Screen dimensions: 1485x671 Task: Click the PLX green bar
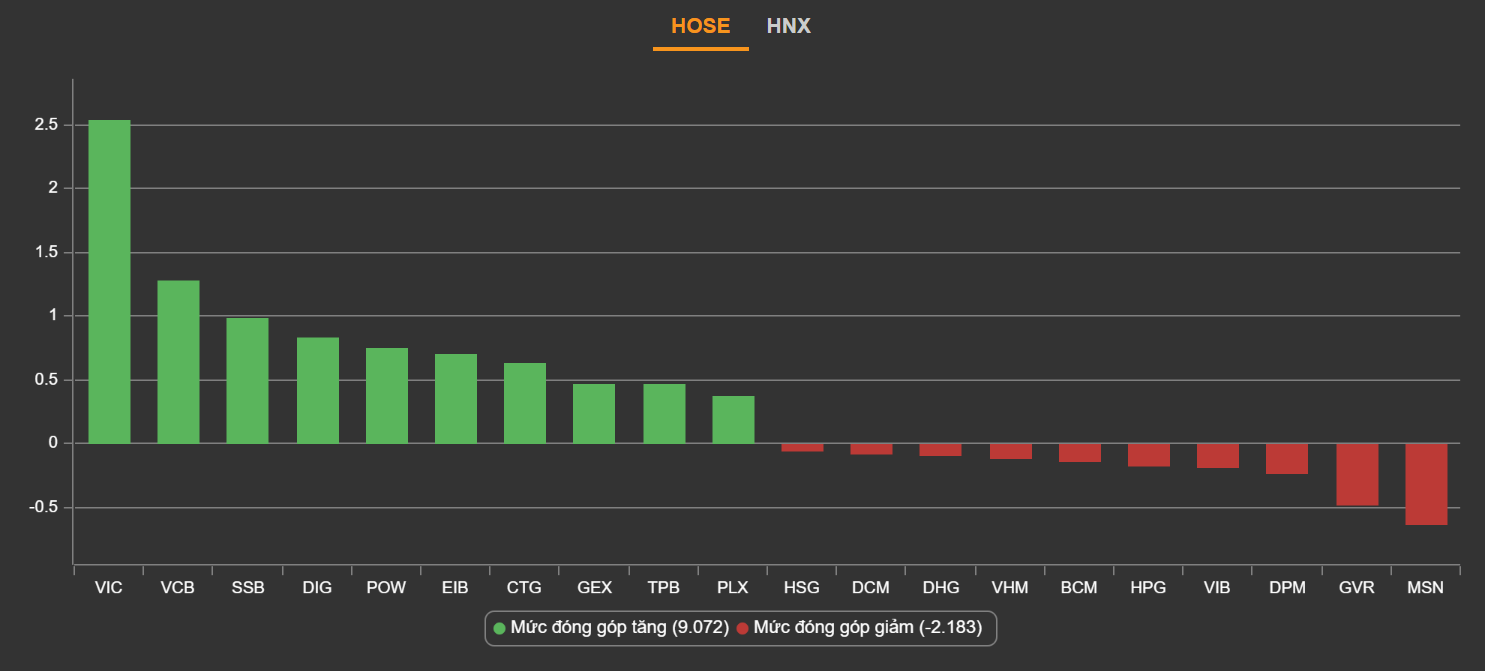[733, 420]
